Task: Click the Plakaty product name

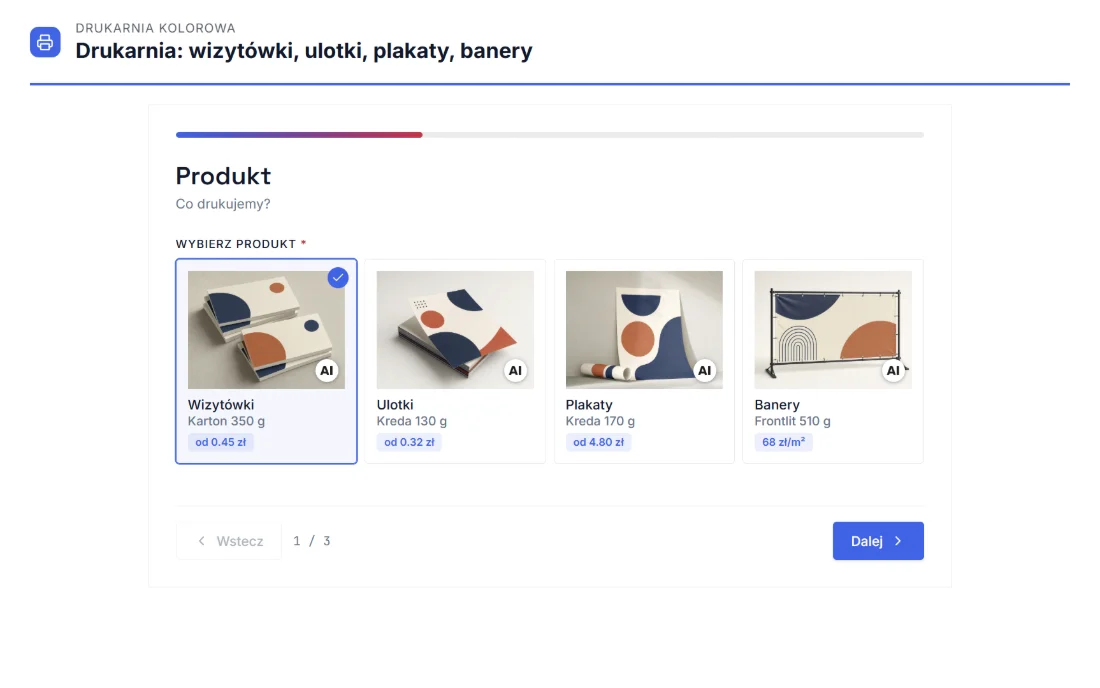Action: click(589, 405)
